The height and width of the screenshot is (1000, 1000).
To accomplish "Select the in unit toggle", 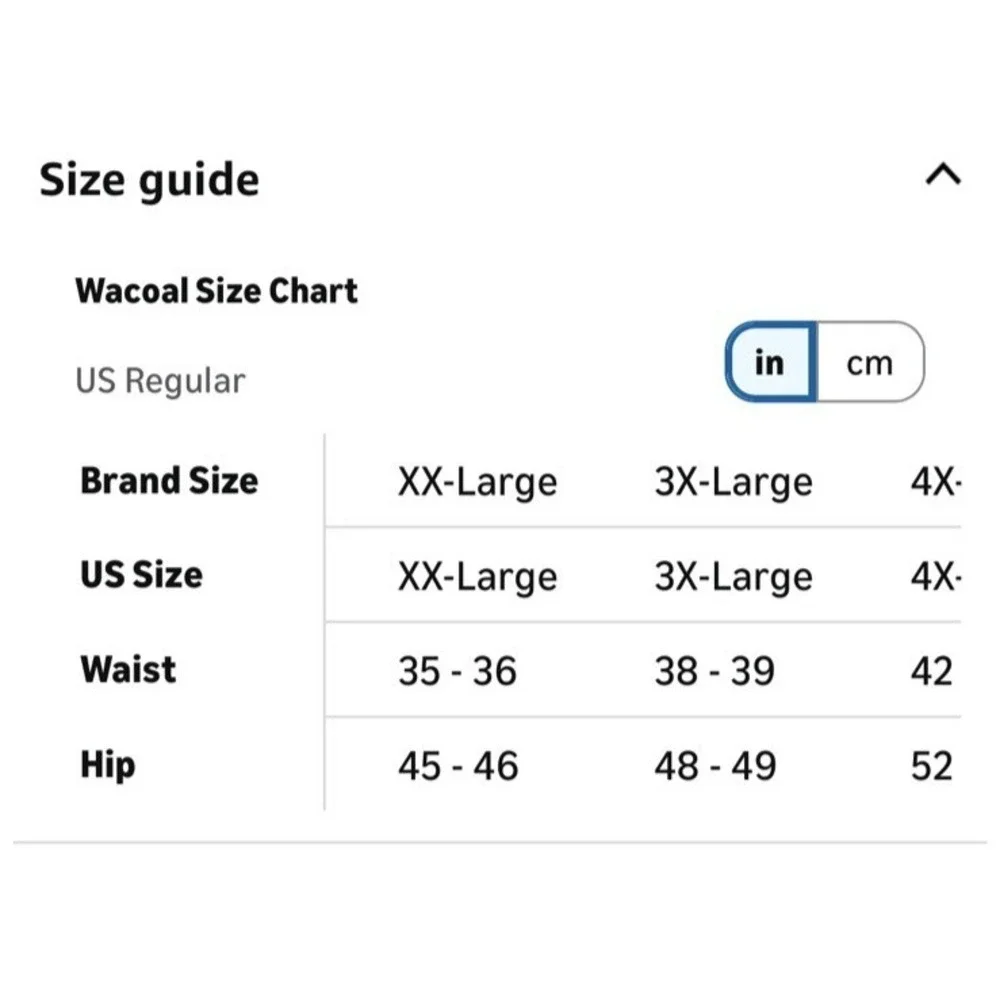I will pyautogui.click(x=770, y=362).
